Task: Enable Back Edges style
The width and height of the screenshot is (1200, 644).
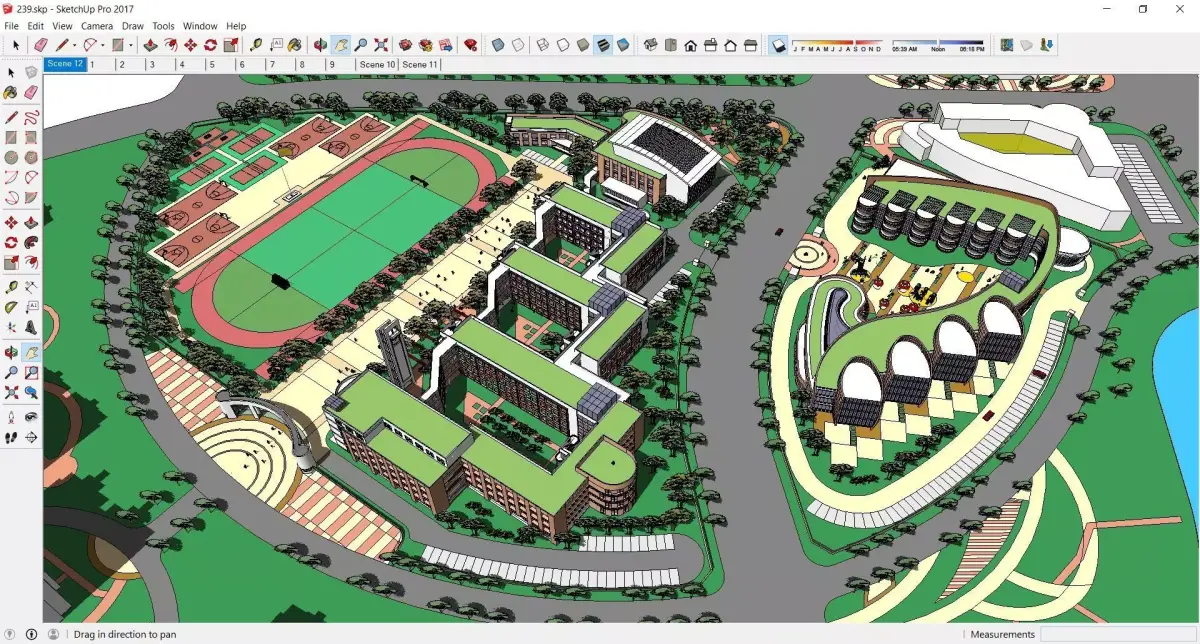Action: pos(518,45)
